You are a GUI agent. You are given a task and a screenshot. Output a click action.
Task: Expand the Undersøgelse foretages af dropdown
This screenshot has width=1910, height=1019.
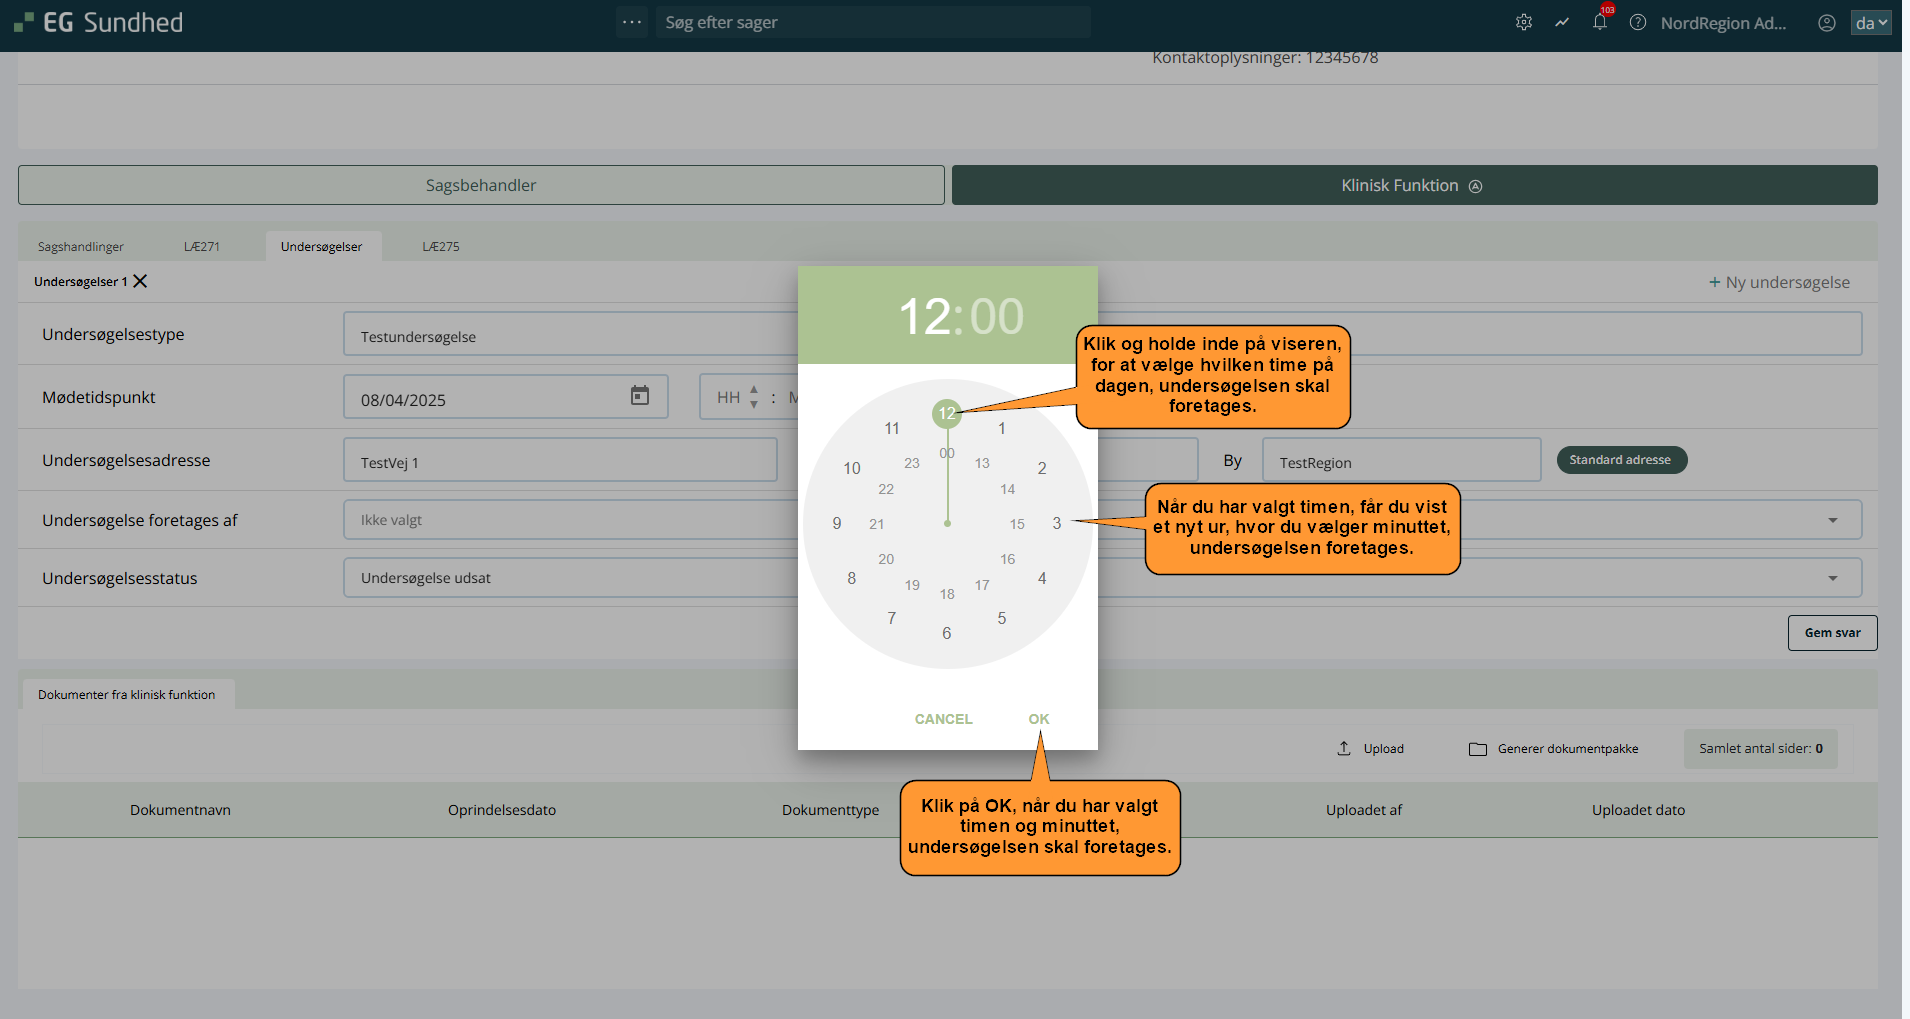(1832, 520)
